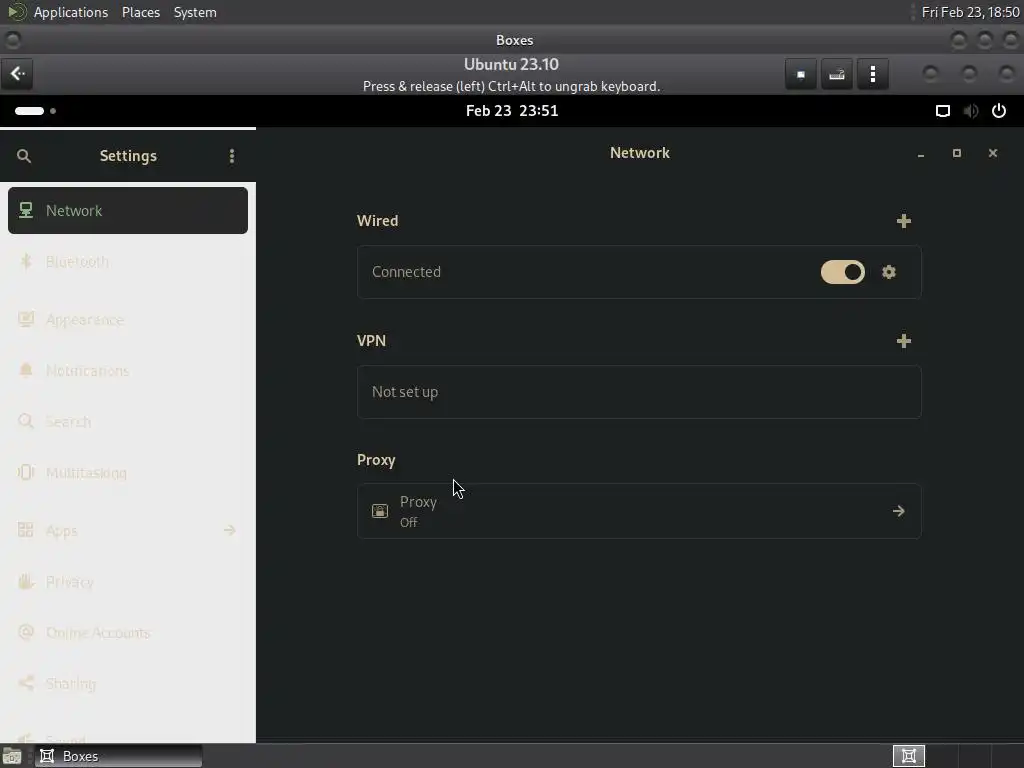1024x768 pixels.
Task: Open Settings search
Action: 24,156
